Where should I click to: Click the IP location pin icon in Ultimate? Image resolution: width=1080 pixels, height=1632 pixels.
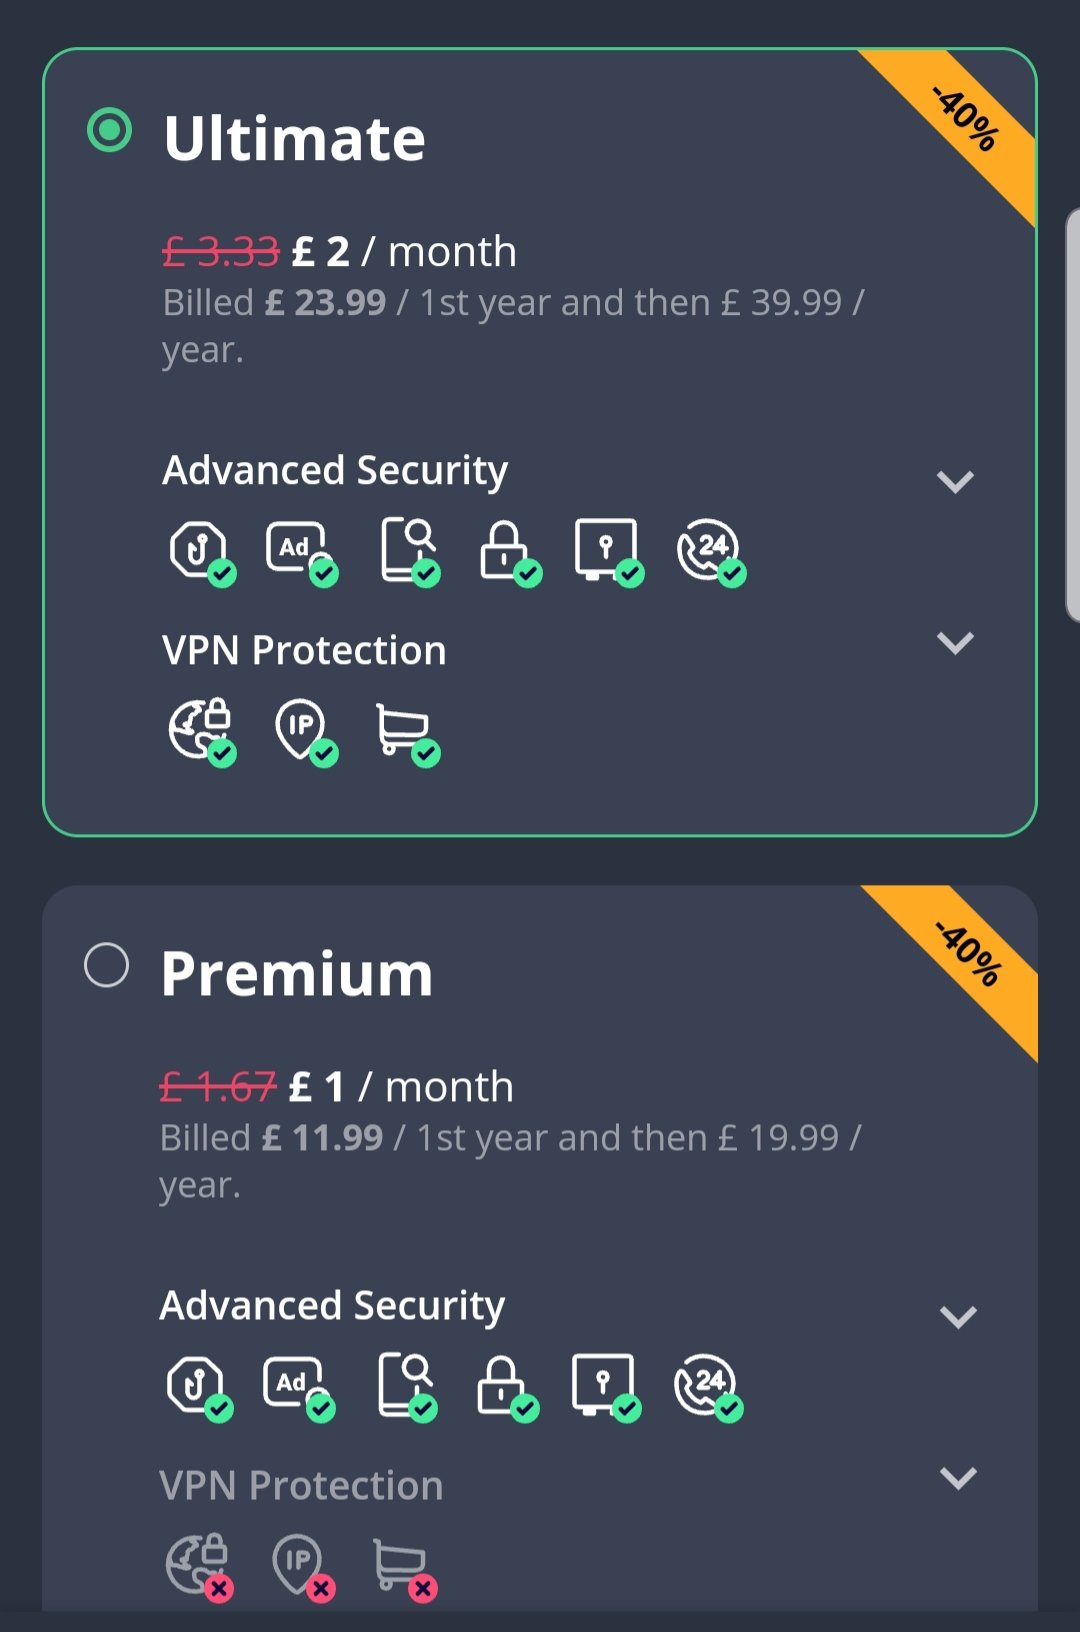(306, 732)
